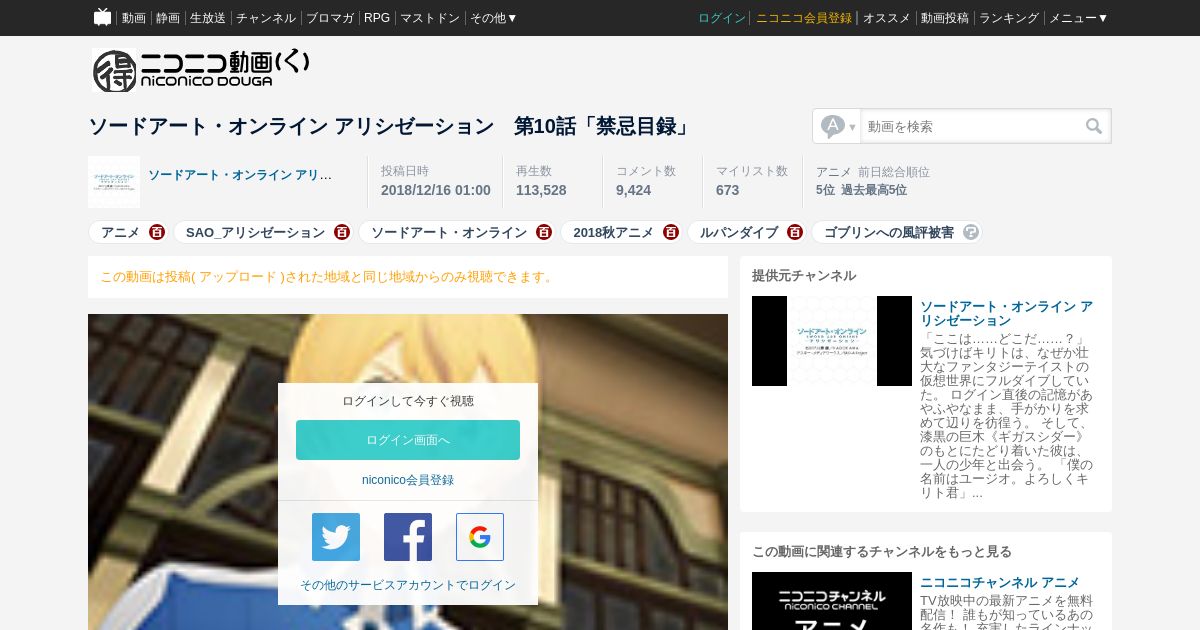Open the ニコニコチャンネル アニメ link

click(x=1000, y=582)
